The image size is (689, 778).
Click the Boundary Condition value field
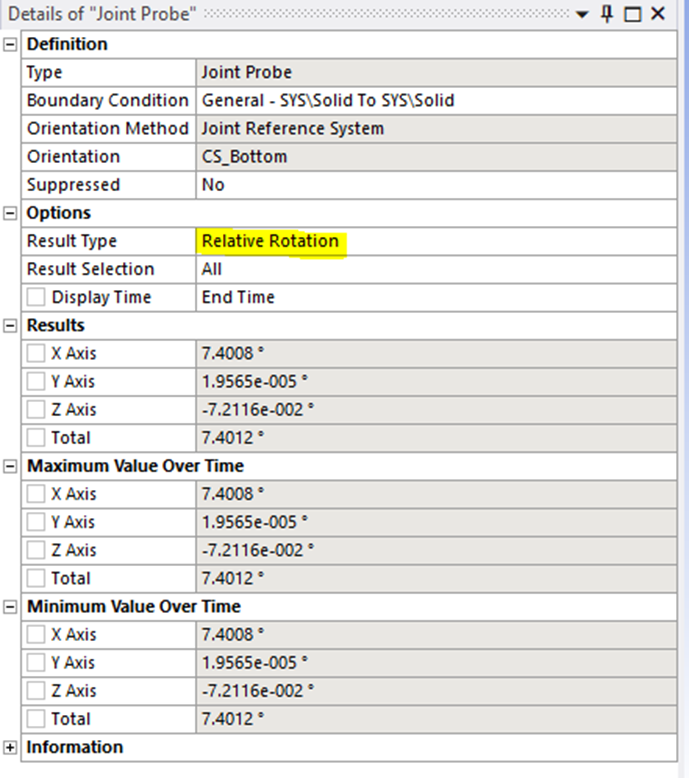coord(435,101)
